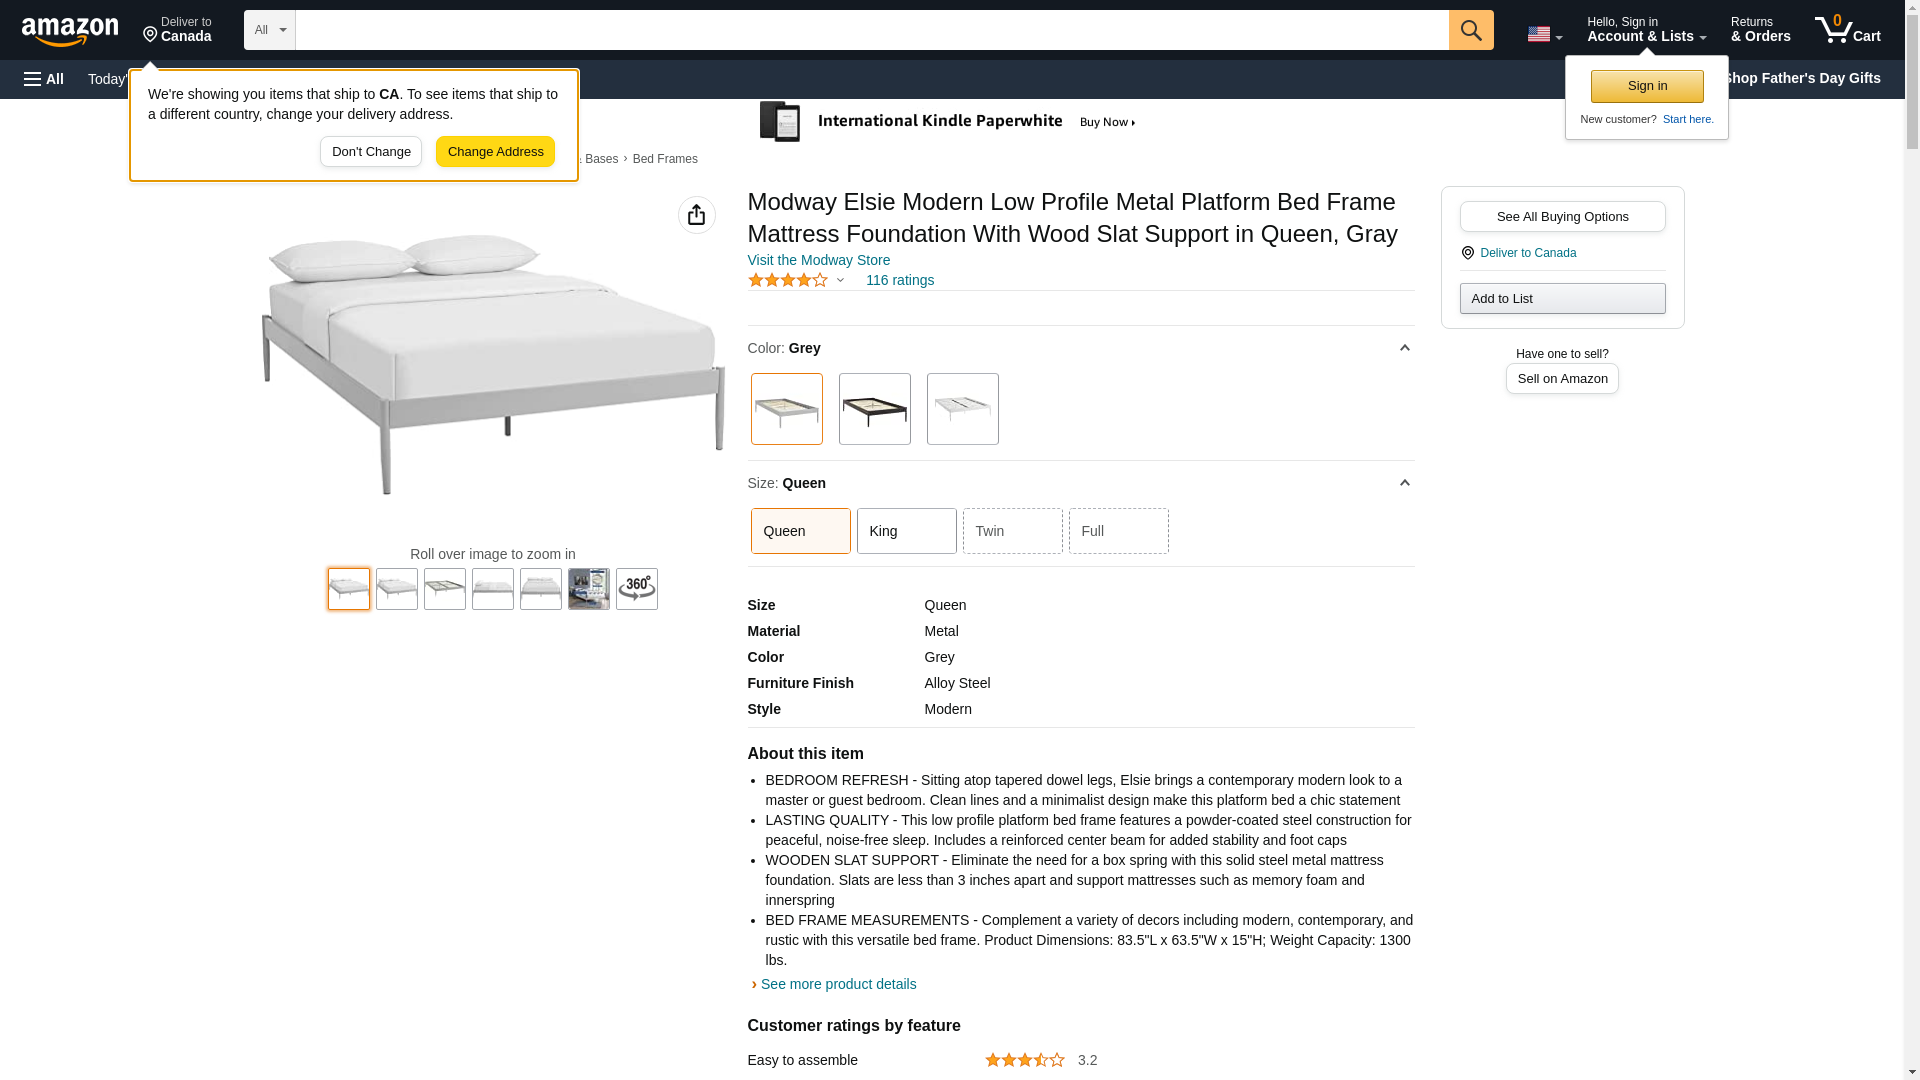Click the Deliver to Canada location icon
This screenshot has width=1920, height=1080.
pyautogui.click(x=1467, y=253)
